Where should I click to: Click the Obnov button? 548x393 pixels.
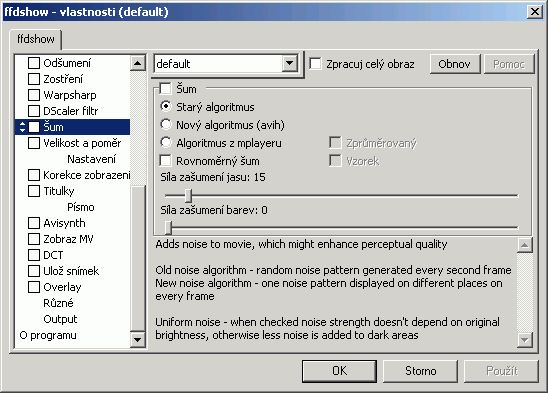[x=455, y=64]
